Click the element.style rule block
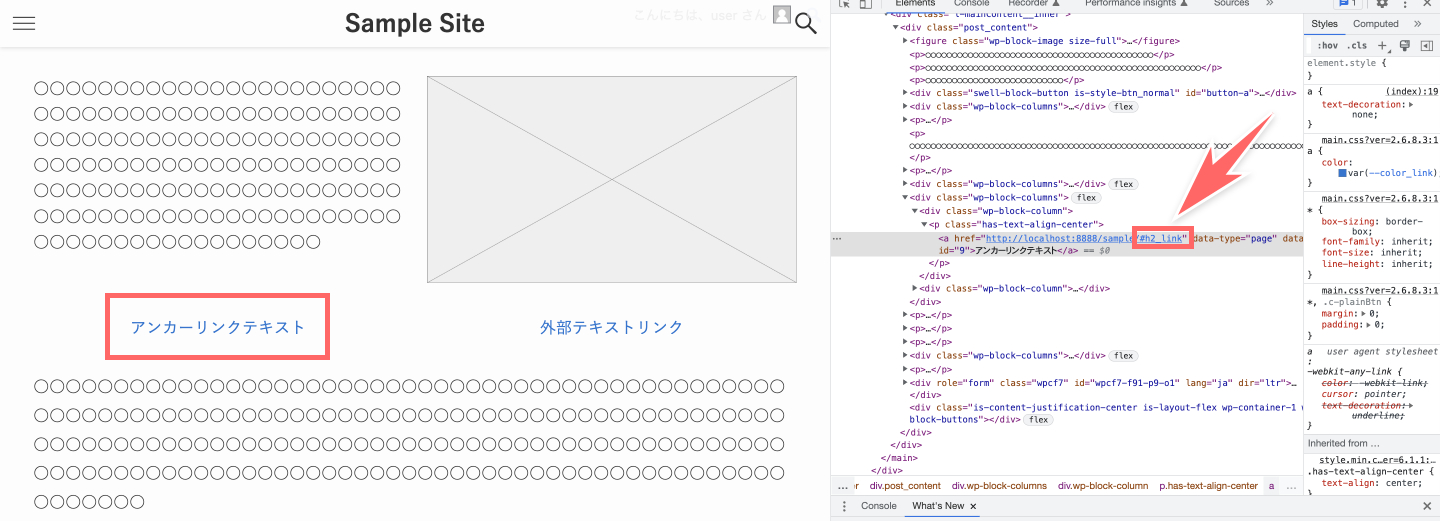1440x521 pixels. point(1372,69)
